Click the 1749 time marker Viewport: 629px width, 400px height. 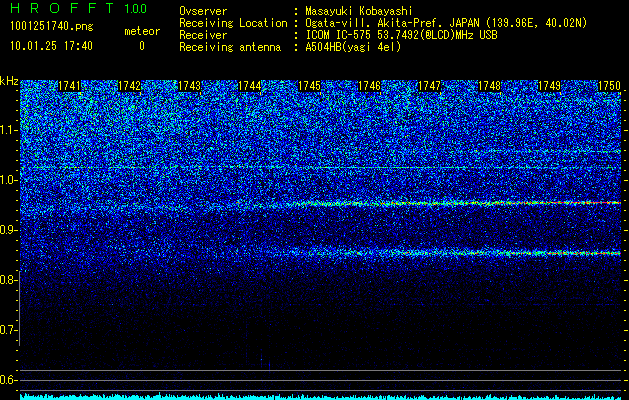[550, 86]
